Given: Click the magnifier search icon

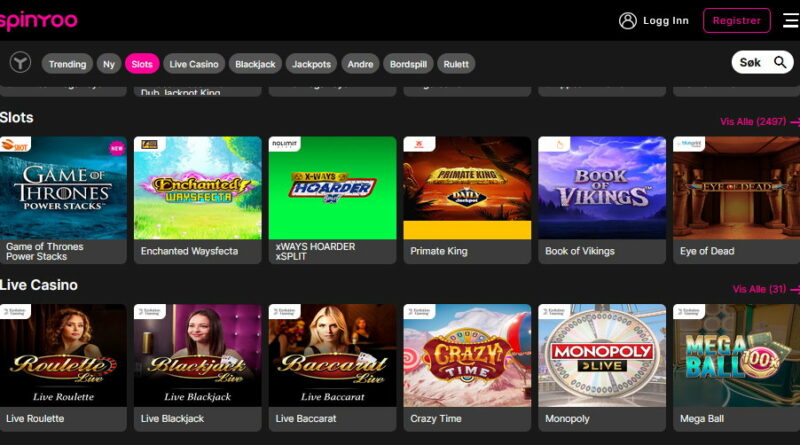Looking at the screenshot, I should click(x=780, y=62).
